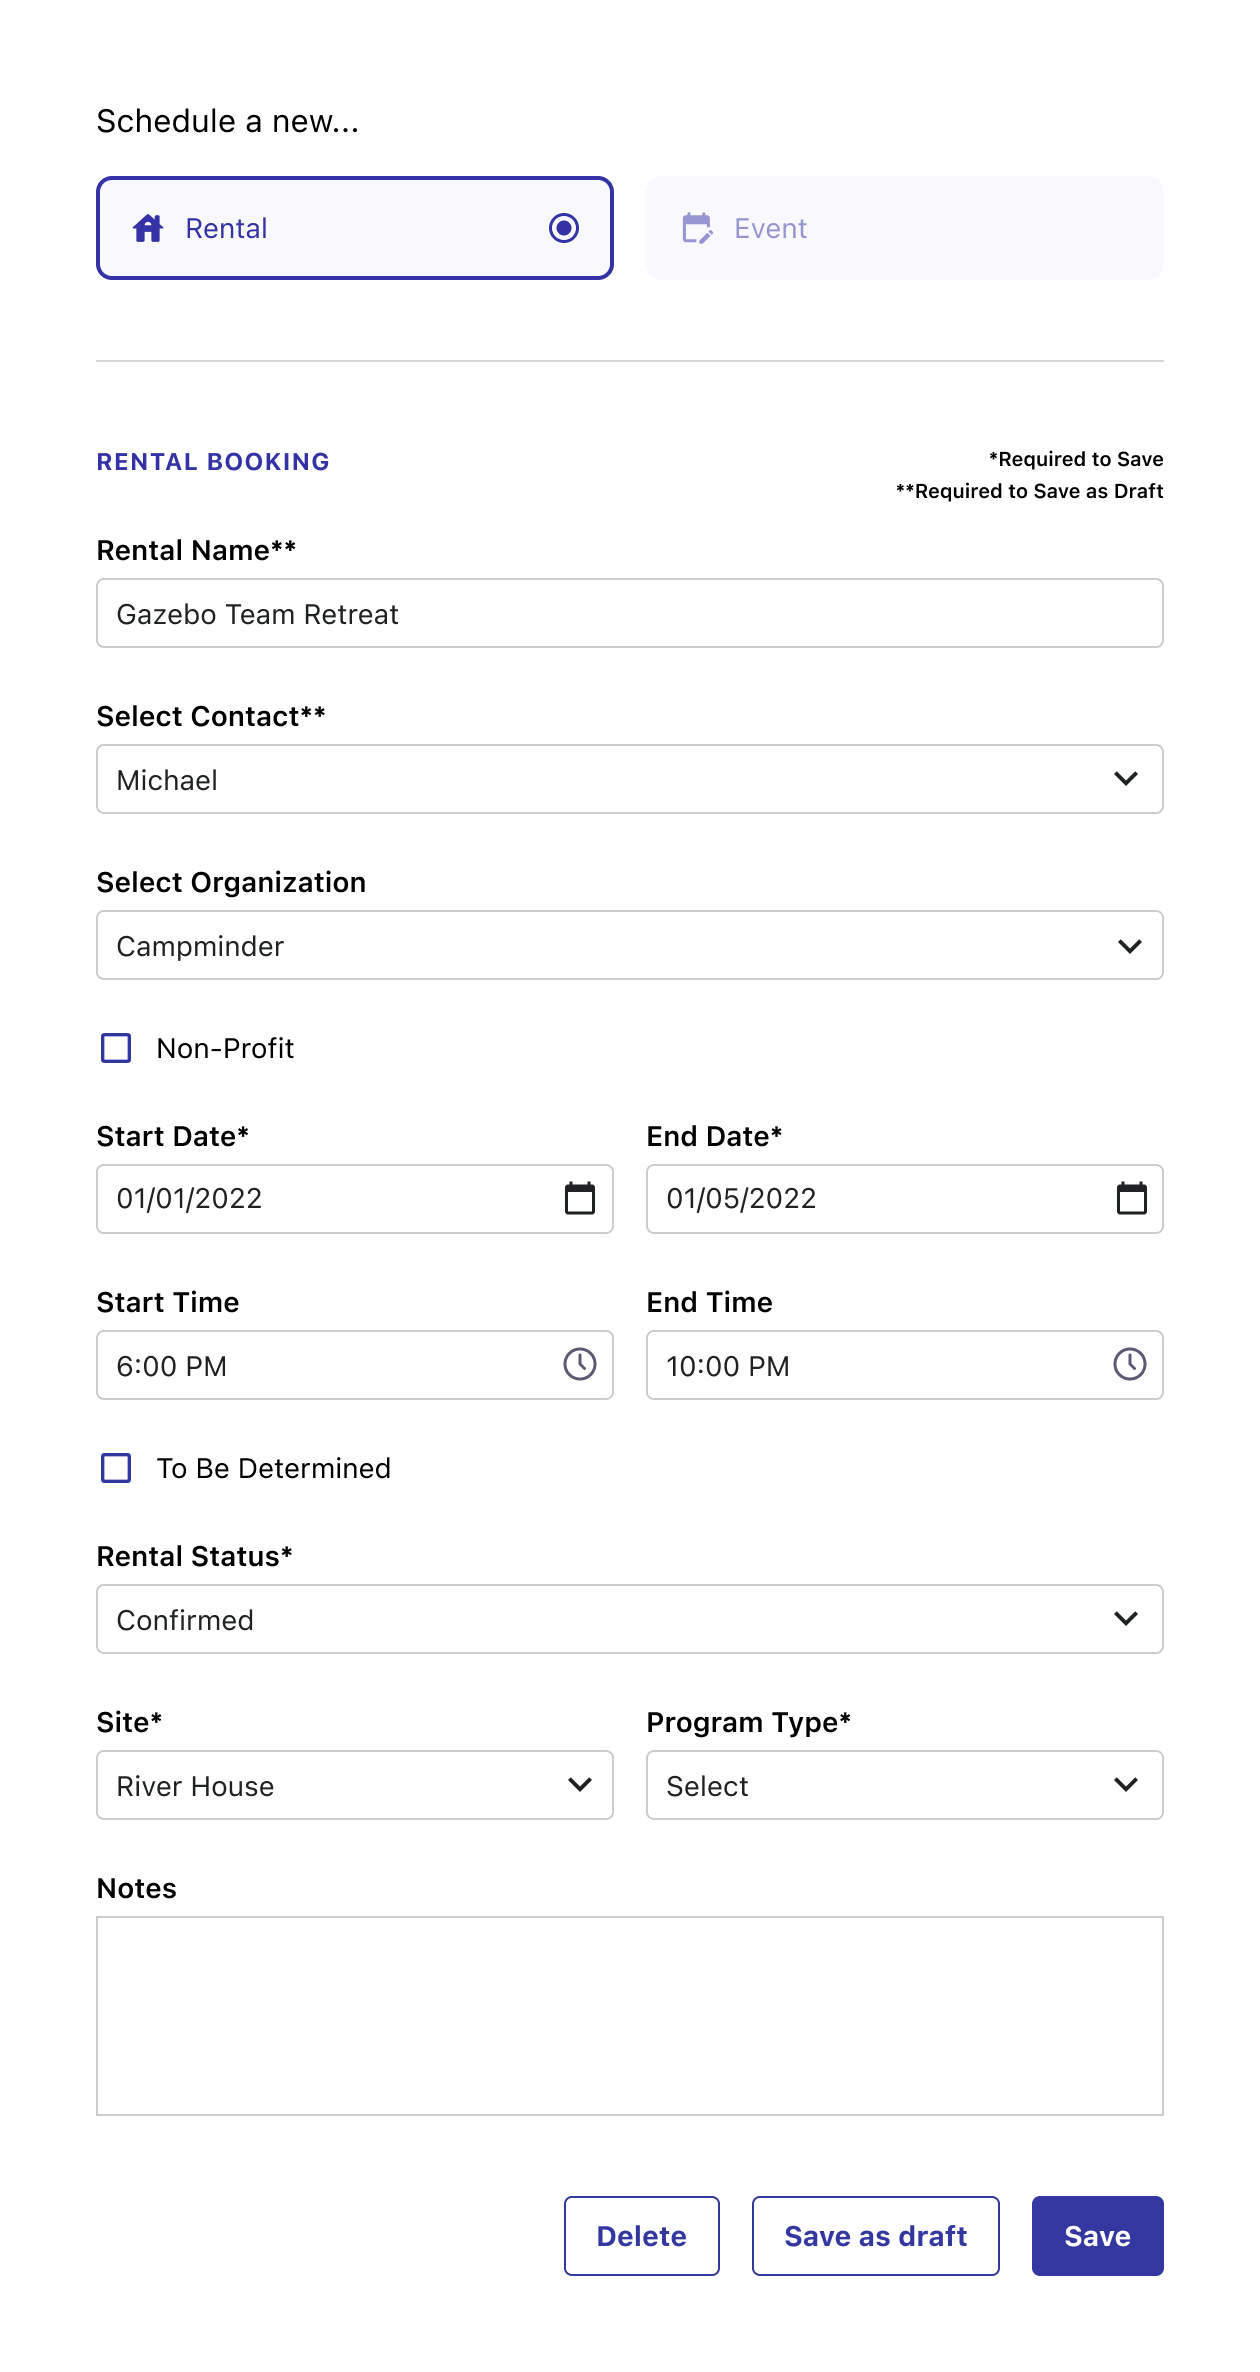Click Save as draft button
The height and width of the screenshot is (2372, 1260).
point(875,2236)
